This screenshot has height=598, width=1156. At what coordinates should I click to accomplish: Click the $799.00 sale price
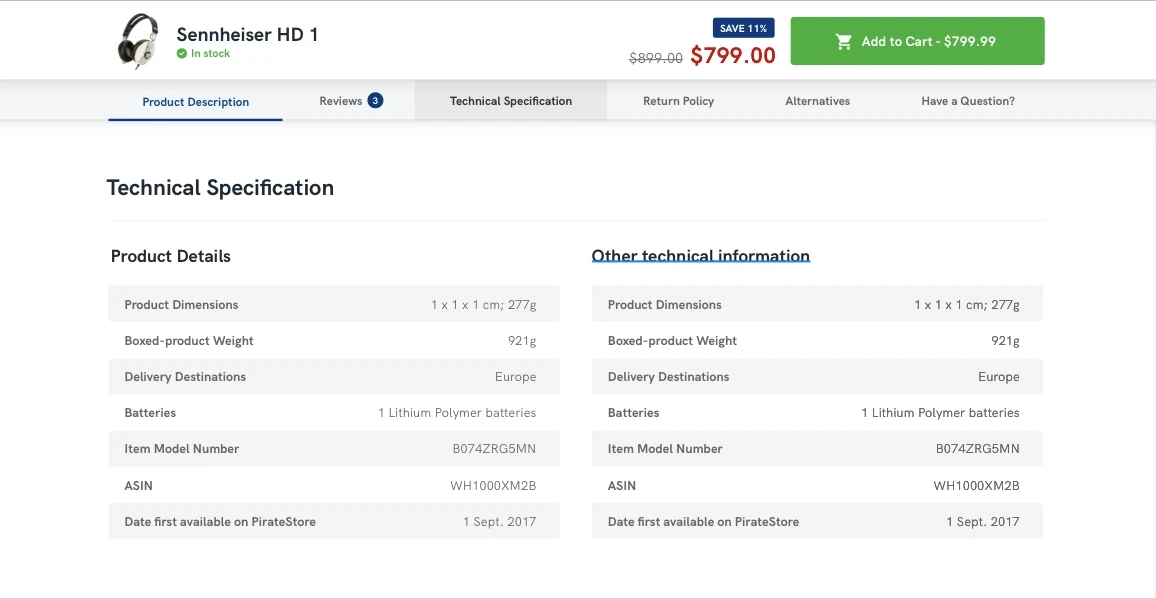(733, 56)
